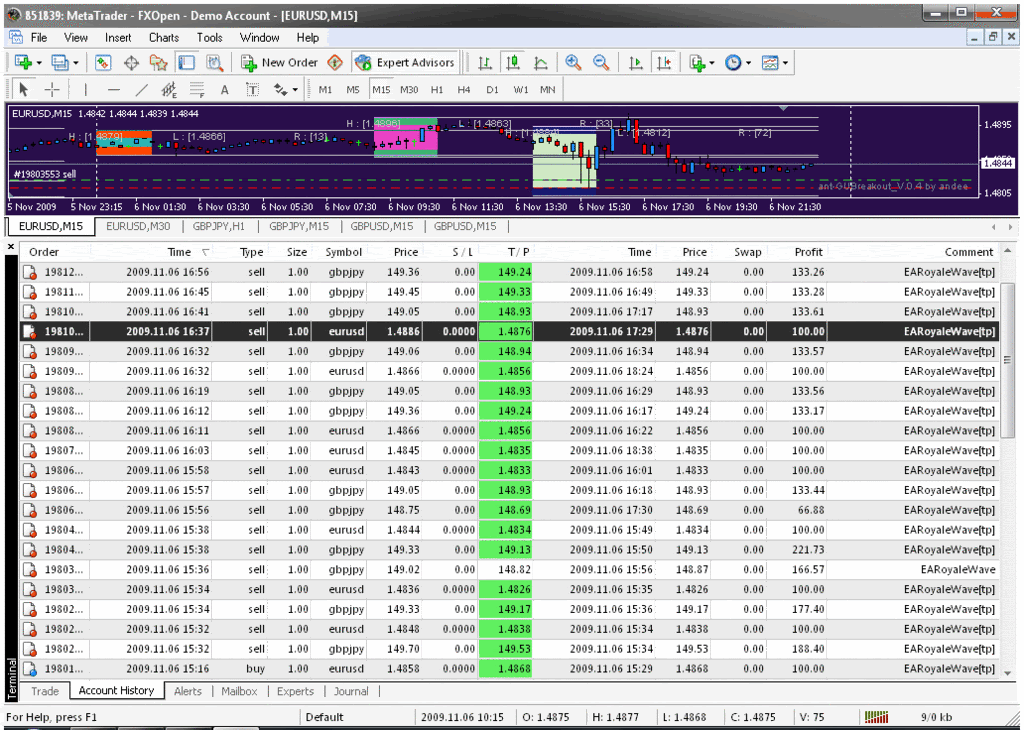Select the Text tool labeled A
This screenshot has width=1024, height=730.
(x=224, y=89)
